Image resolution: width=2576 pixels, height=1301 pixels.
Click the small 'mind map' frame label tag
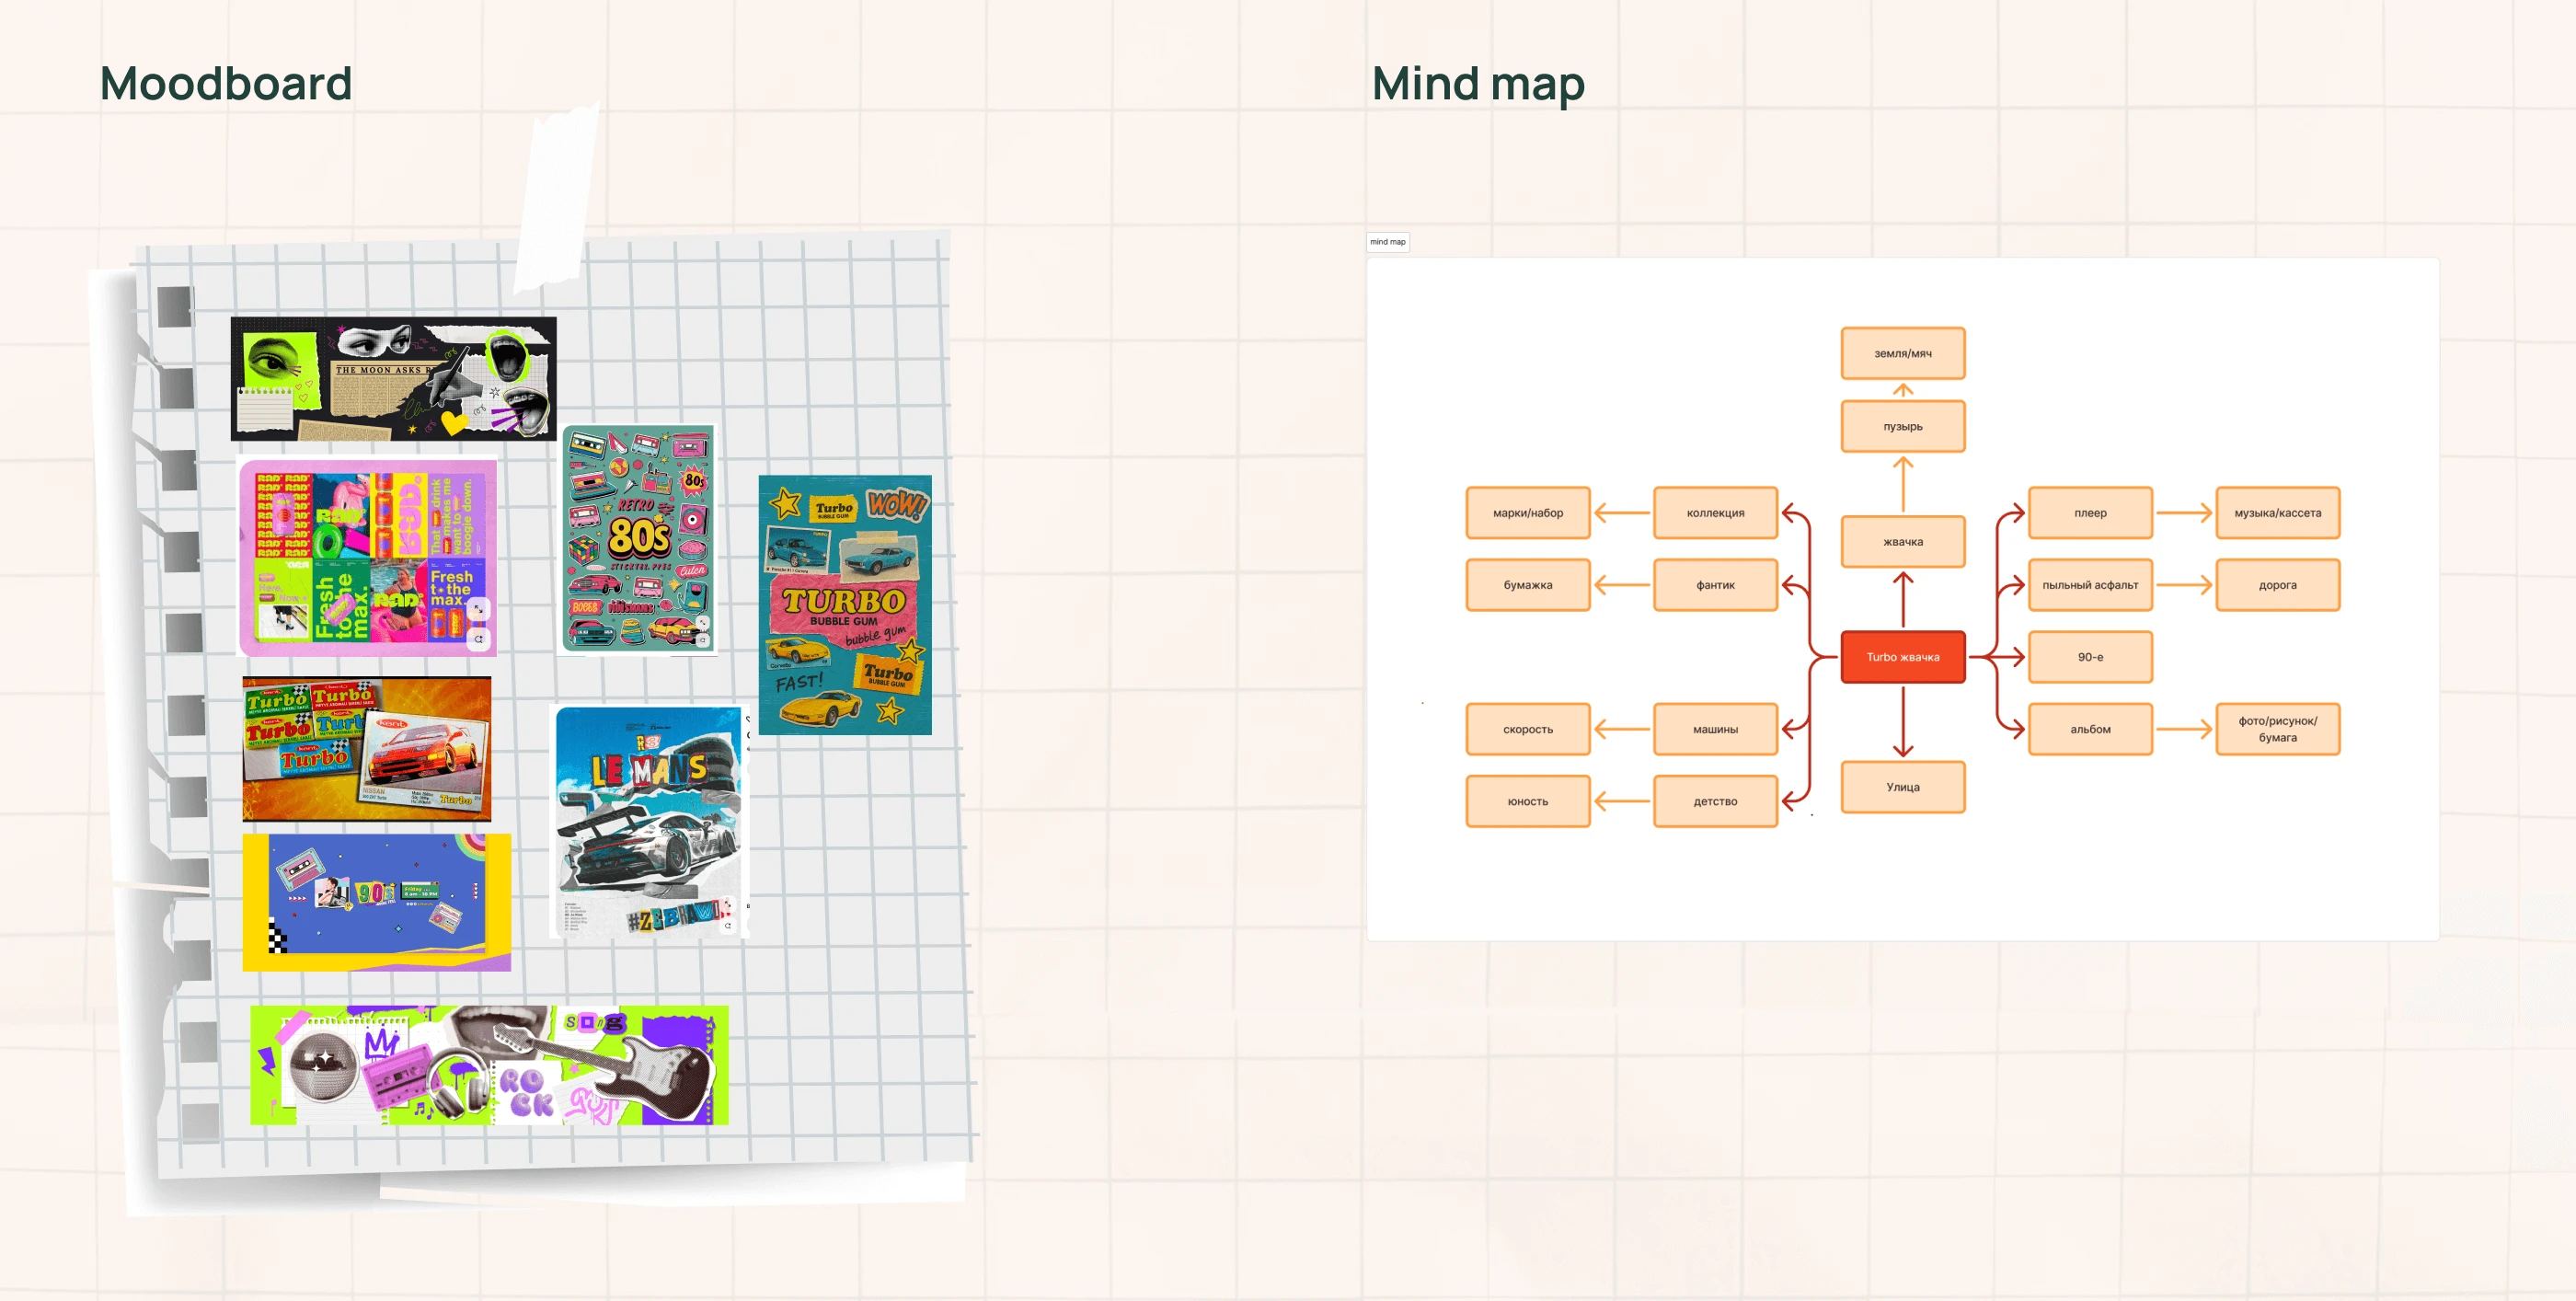click(1387, 242)
